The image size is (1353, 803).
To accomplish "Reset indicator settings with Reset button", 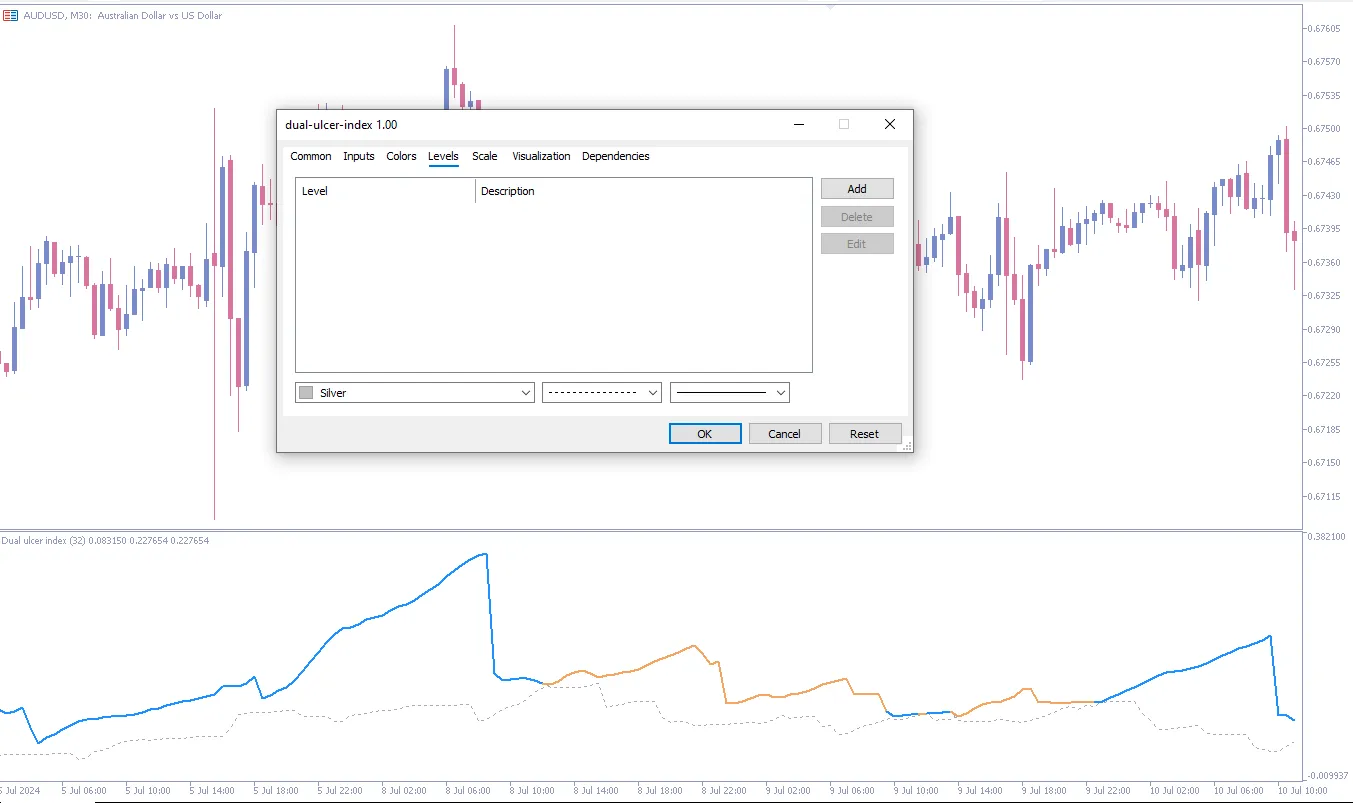I will 864,433.
